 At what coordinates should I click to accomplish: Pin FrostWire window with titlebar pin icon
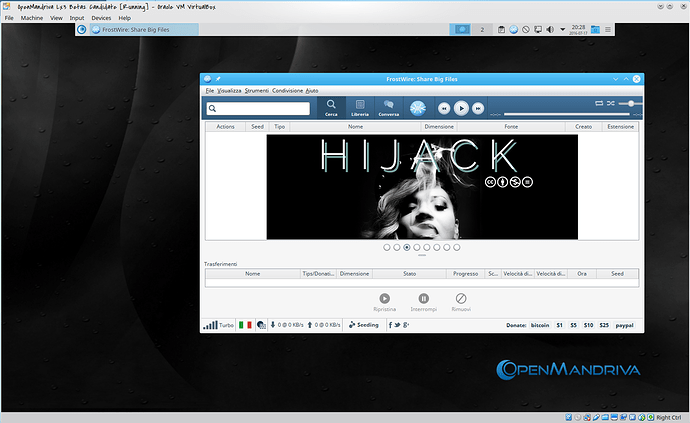pyautogui.click(x=218, y=79)
